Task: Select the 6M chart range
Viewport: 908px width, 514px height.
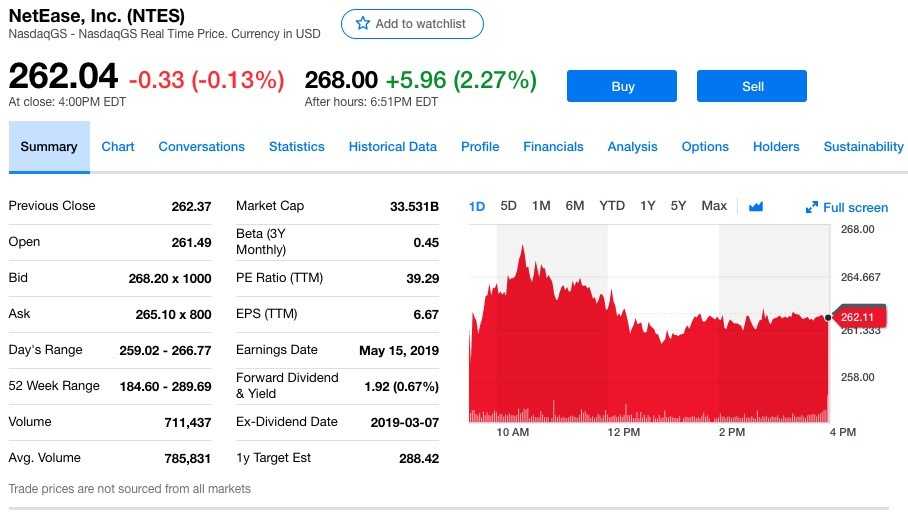Action: click(574, 206)
